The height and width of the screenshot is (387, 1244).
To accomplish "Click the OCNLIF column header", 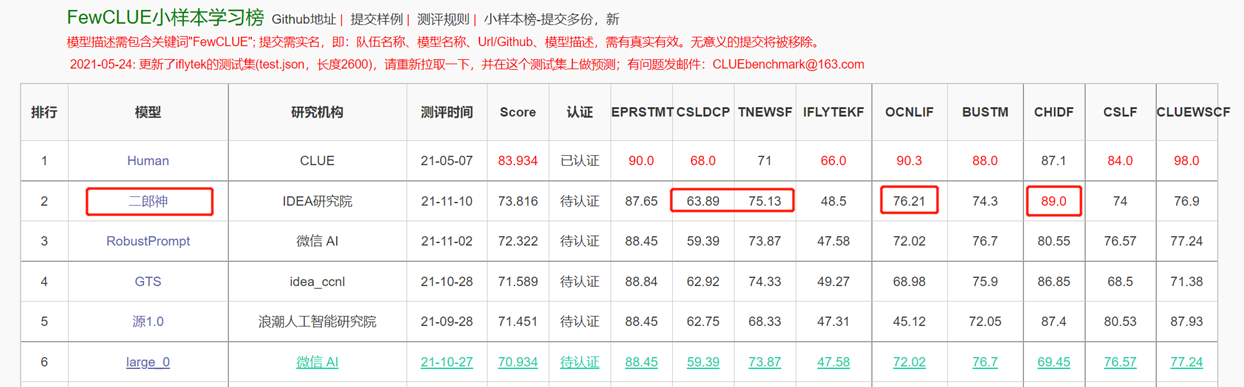I will click(x=909, y=113).
